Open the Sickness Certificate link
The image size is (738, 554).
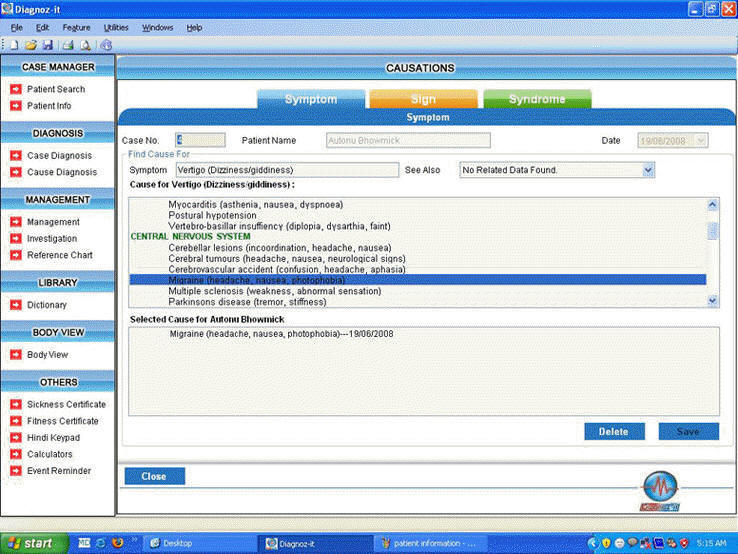pyautogui.click(x=66, y=404)
